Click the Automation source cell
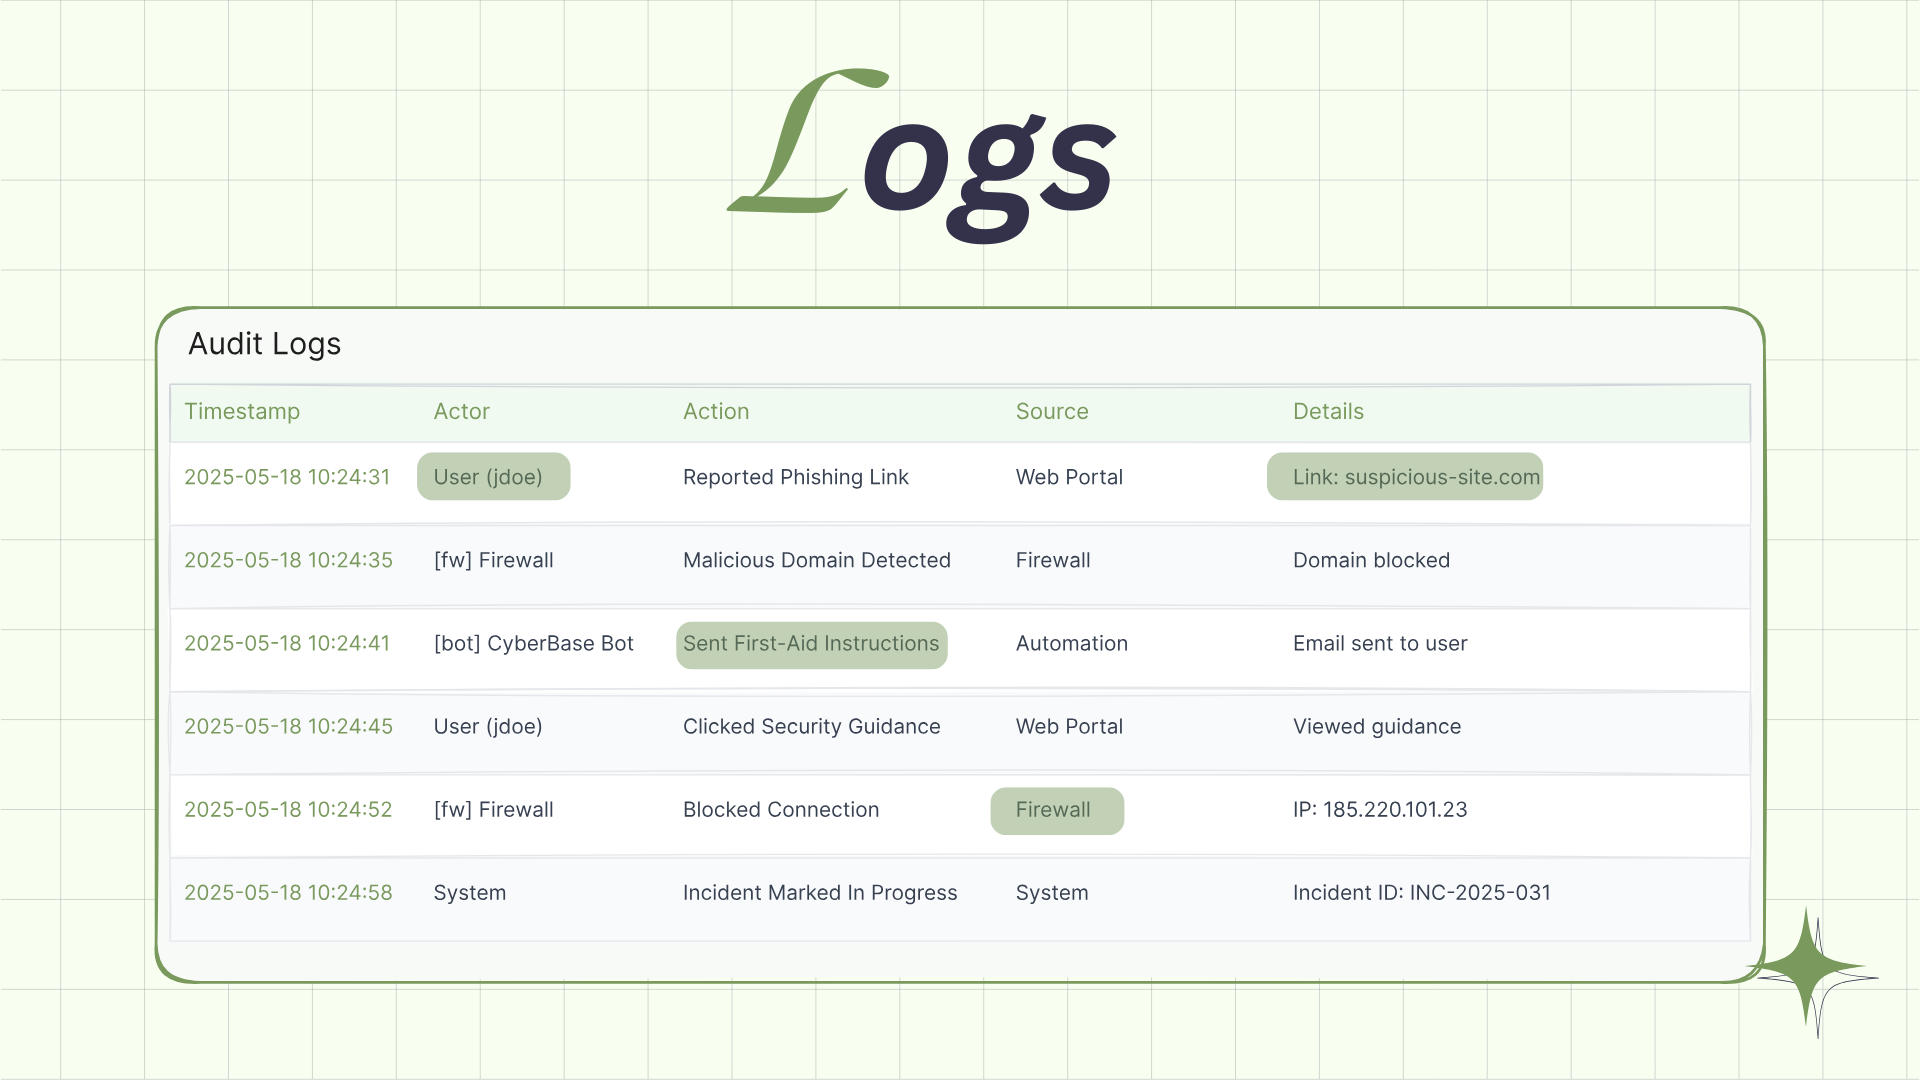1920x1080 pixels. tap(1072, 643)
